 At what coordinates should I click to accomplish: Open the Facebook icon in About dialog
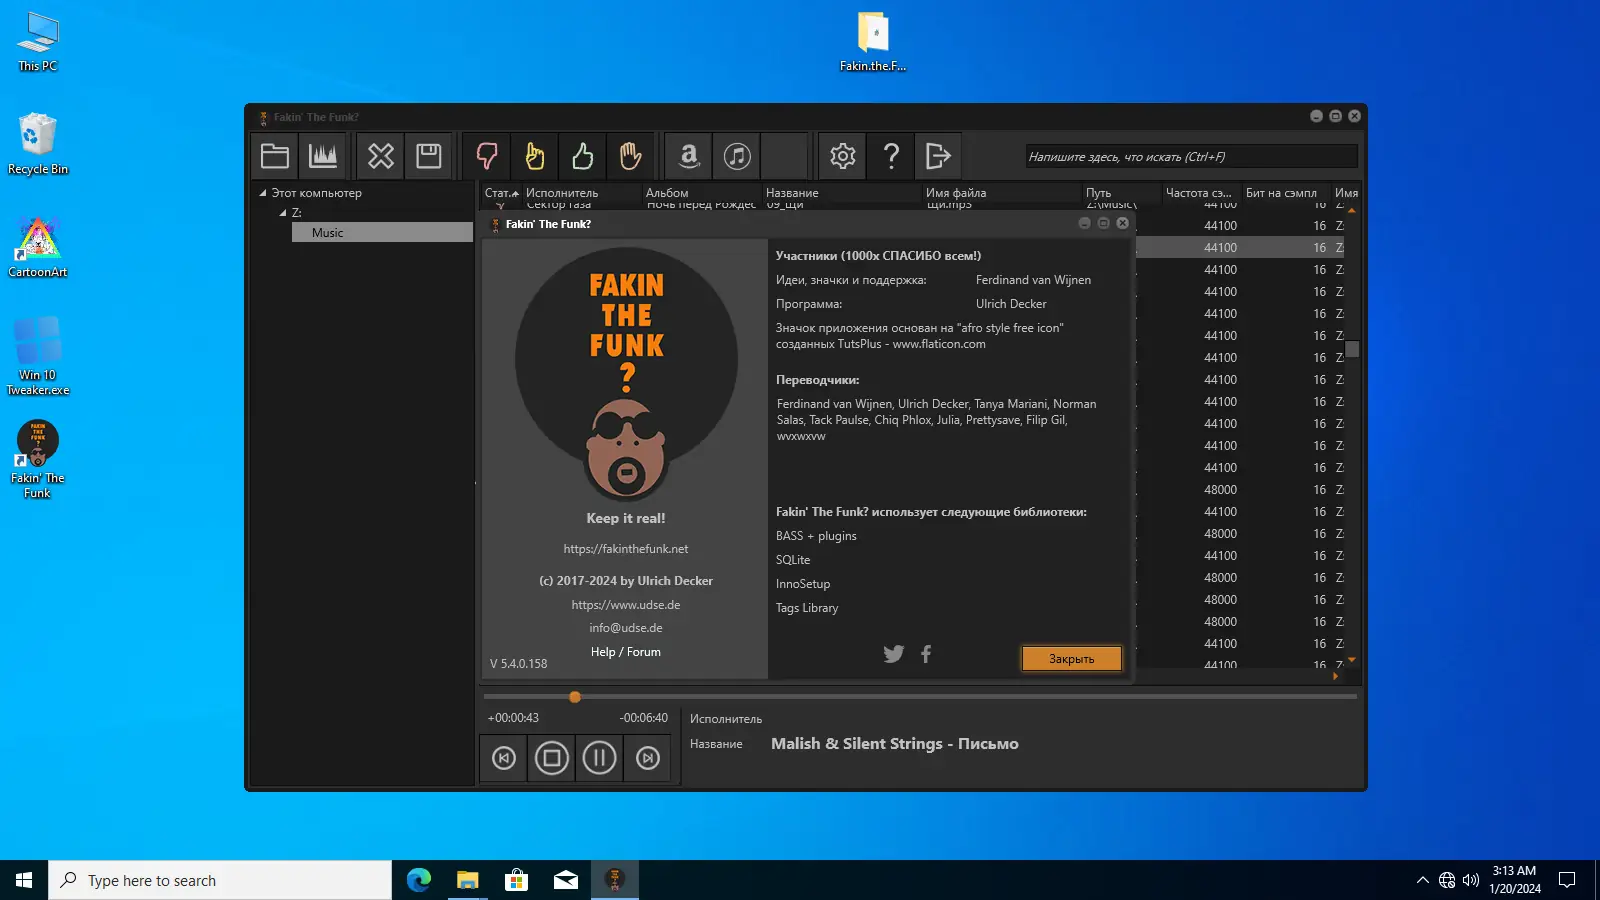(x=926, y=654)
